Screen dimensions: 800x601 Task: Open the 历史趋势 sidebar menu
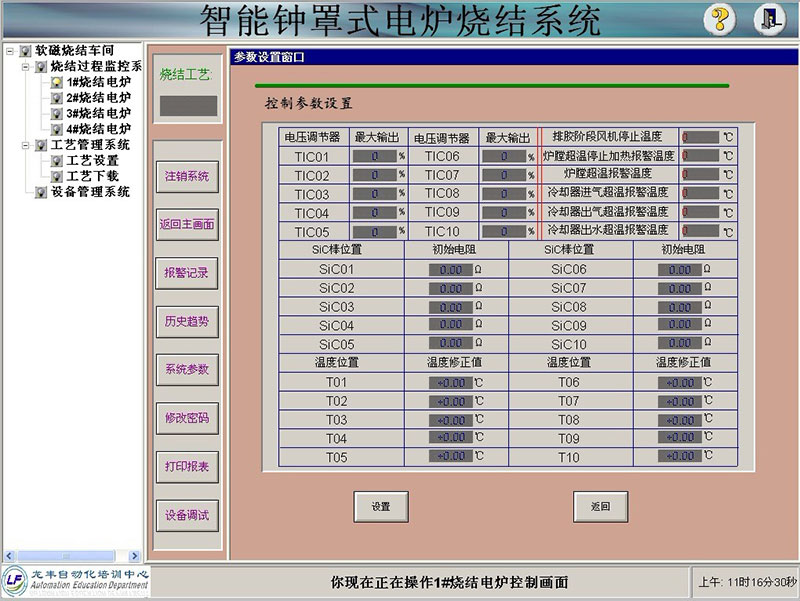pyautogui.click(x=187, y=321)
